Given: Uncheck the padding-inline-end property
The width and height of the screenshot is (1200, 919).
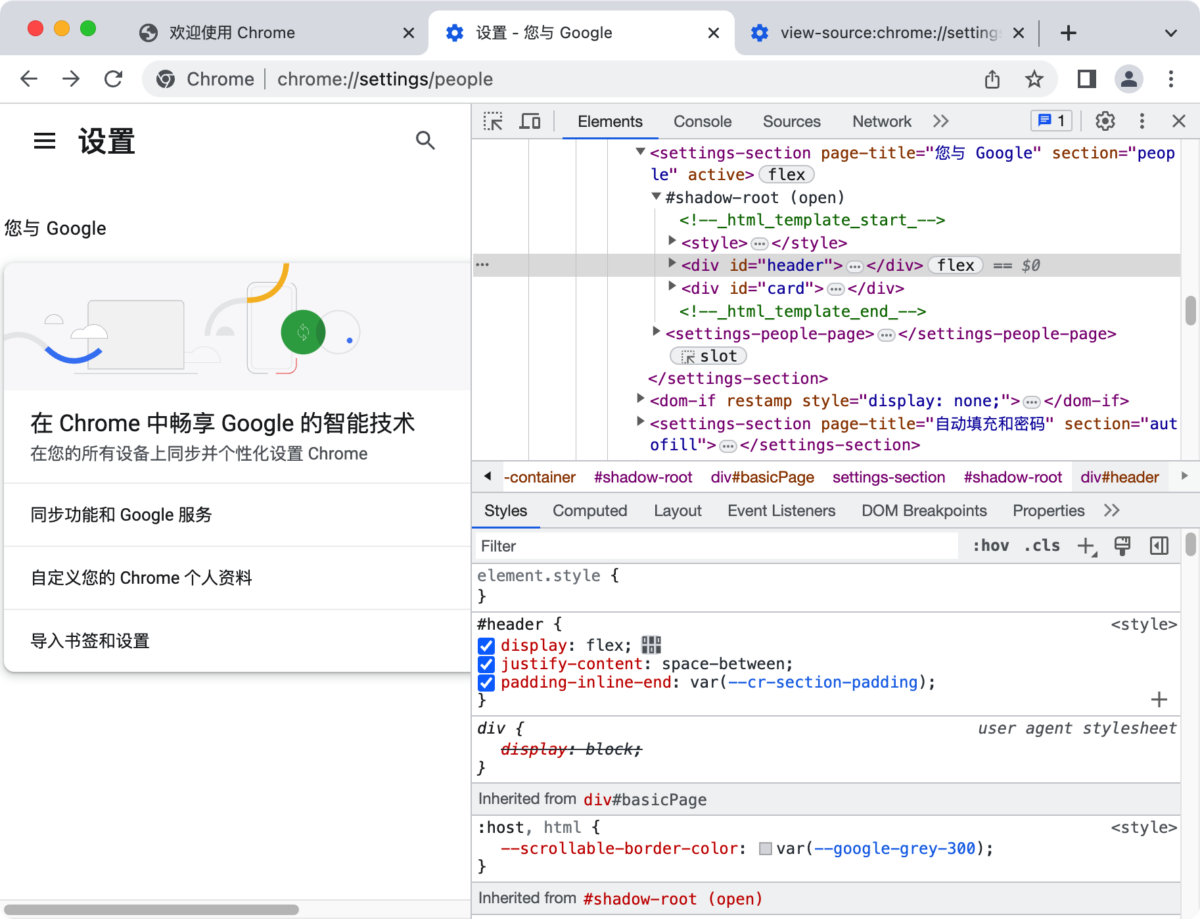Looking at the screenshot, I should pyautogui.click(x=486, y=682).
